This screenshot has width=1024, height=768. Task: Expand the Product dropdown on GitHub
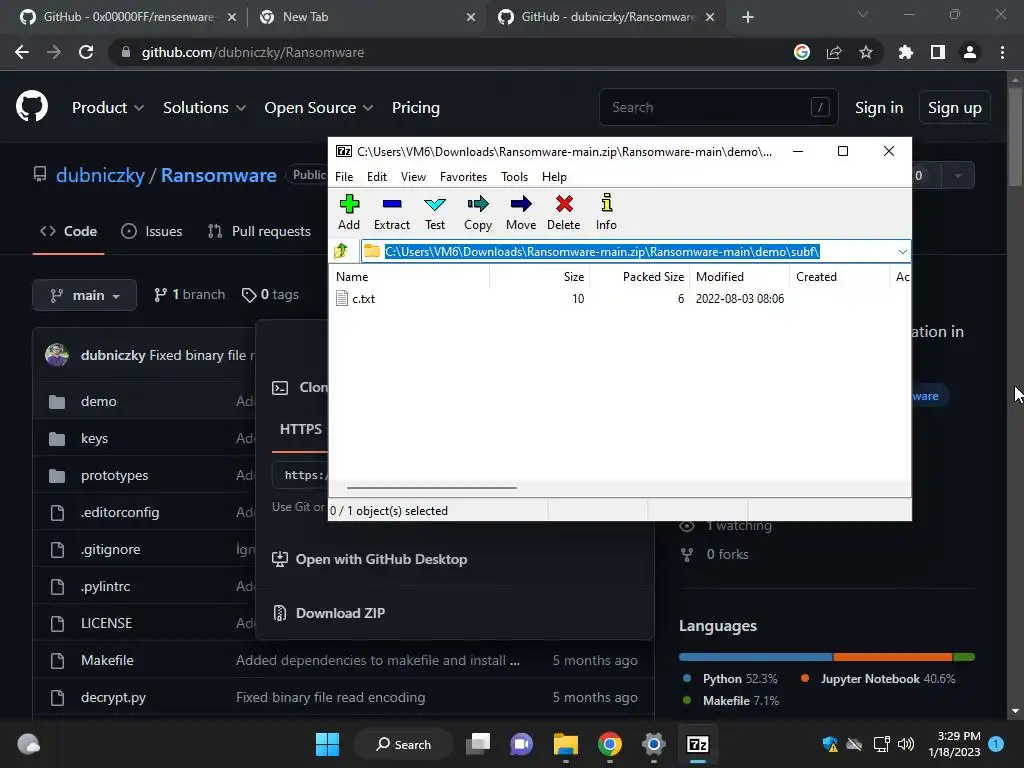pos(108,108)
